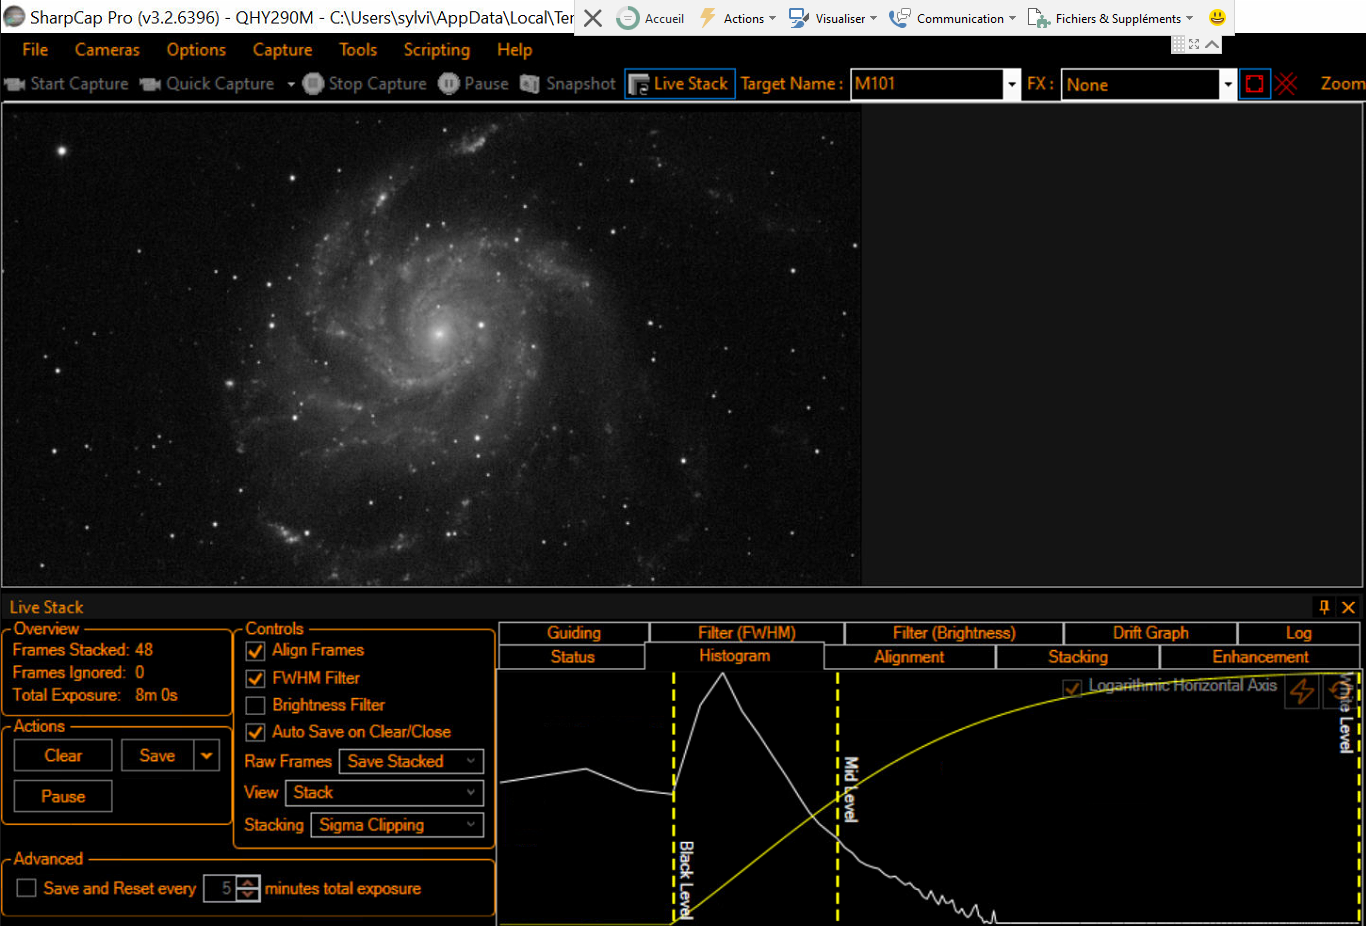
Task: Take a Snapshot from the toolbar
Action: (530, 84)
